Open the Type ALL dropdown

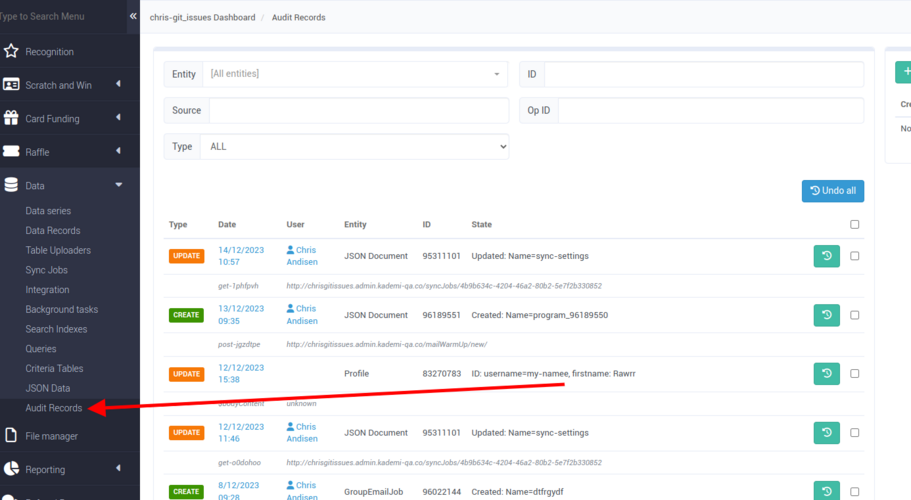354,146
